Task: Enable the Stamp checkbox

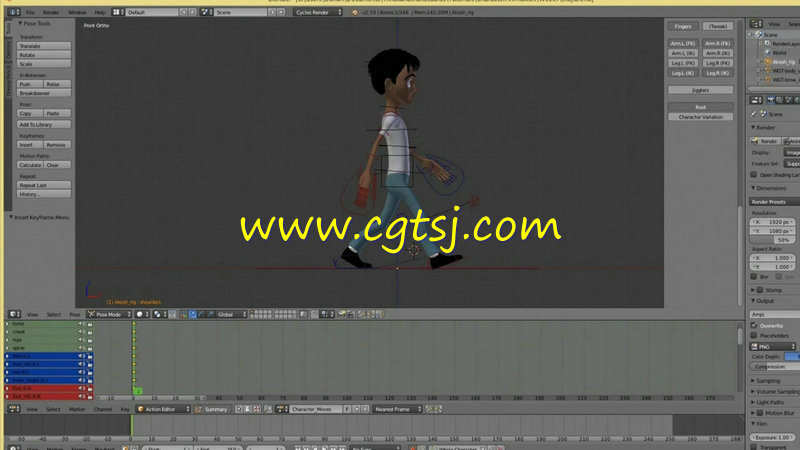Action: coord(760,290)
